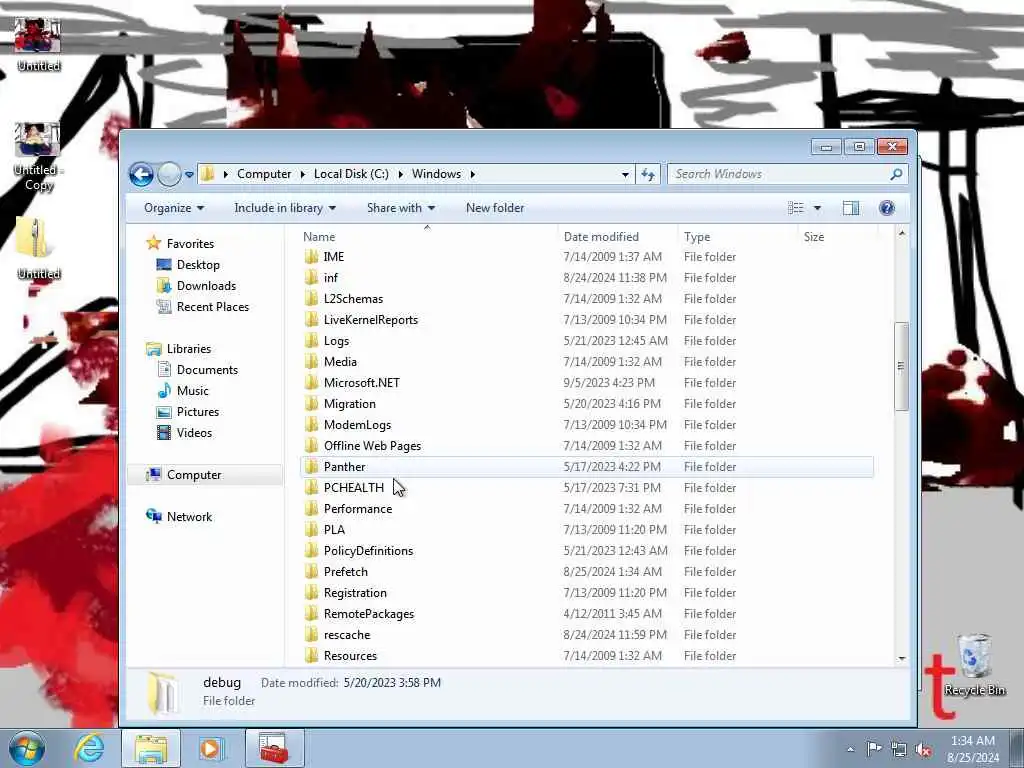The width and height of the screenshot is (1024, 768).
Task: Select the Registration folder row
Action: coord(586,593)
